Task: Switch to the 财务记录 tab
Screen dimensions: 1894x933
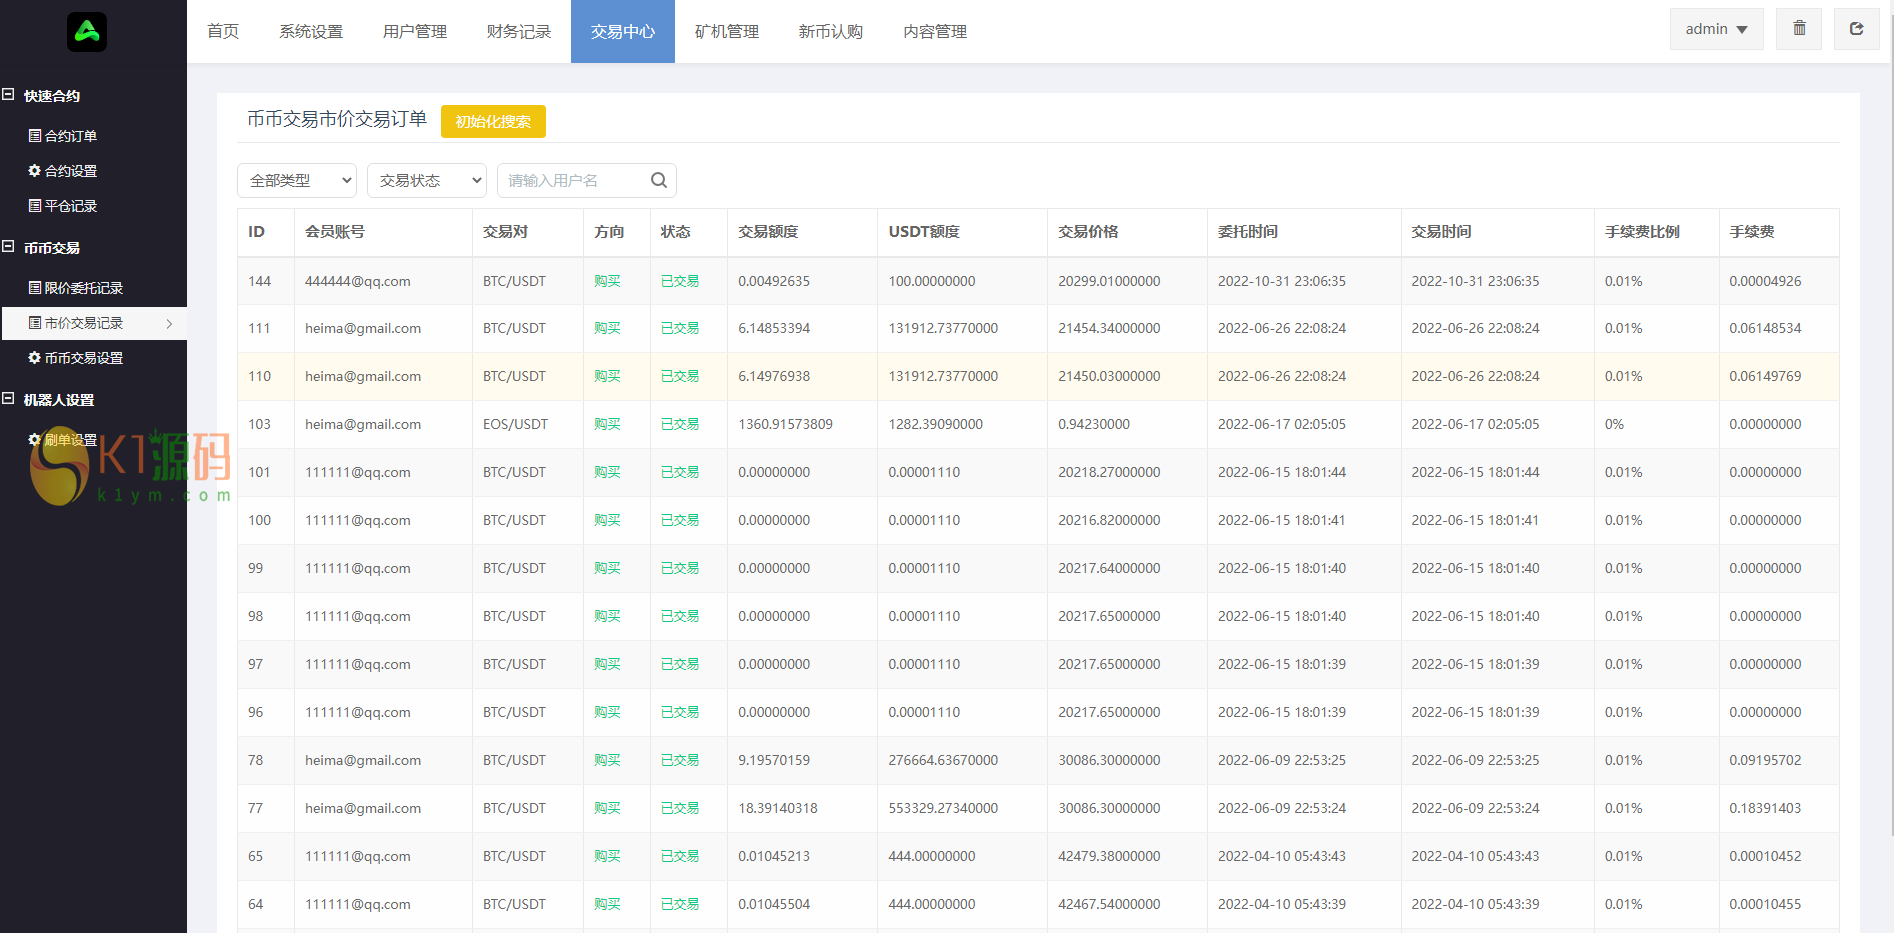Action: pos(519,32)
